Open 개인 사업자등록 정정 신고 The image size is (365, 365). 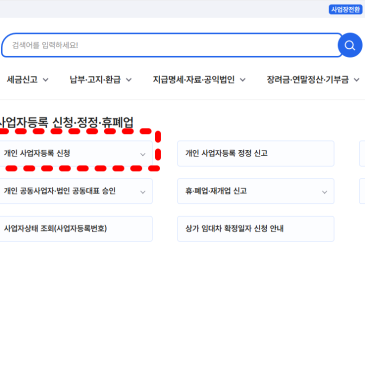tap(256, 153)
